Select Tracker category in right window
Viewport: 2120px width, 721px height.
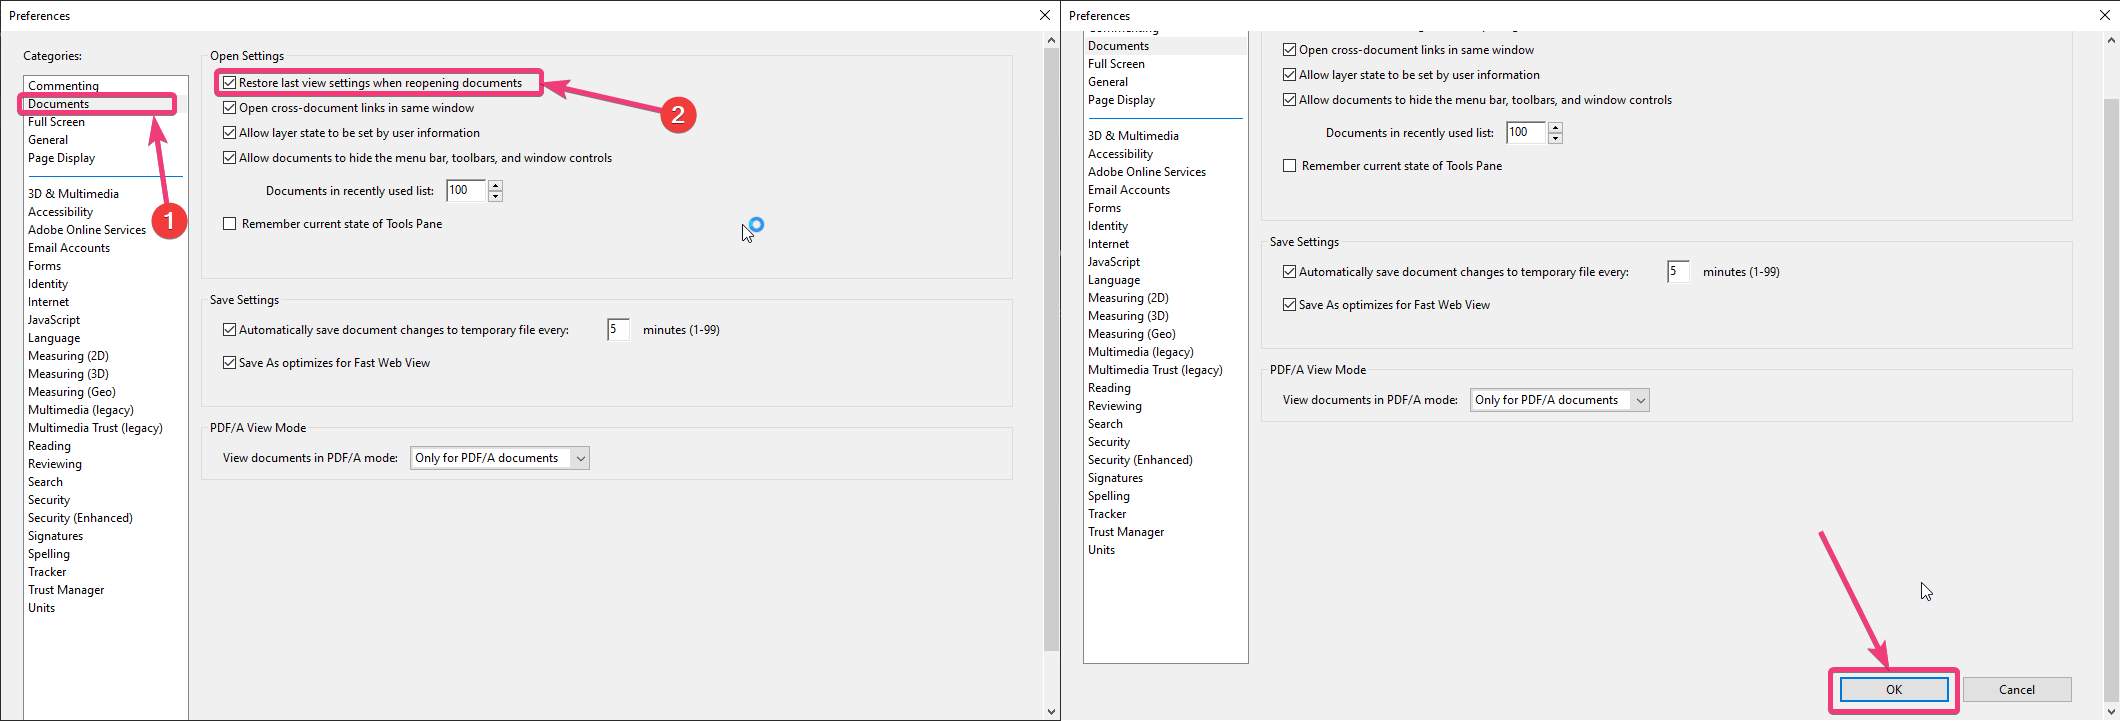(x=1107, y=514)
